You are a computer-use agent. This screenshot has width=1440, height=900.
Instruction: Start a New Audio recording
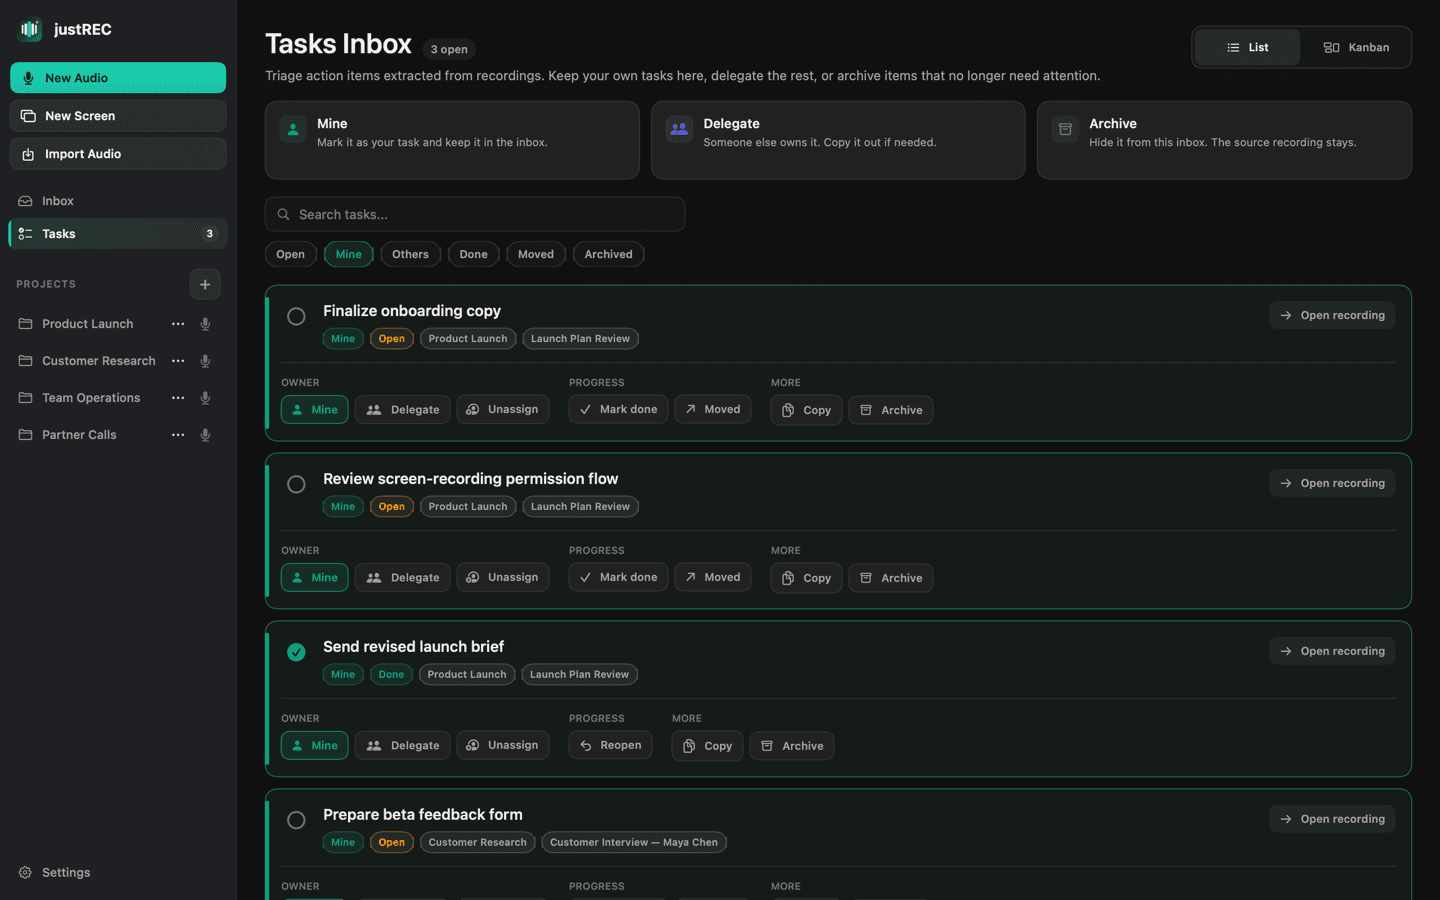pyautogui.click(x=118, y=78)
